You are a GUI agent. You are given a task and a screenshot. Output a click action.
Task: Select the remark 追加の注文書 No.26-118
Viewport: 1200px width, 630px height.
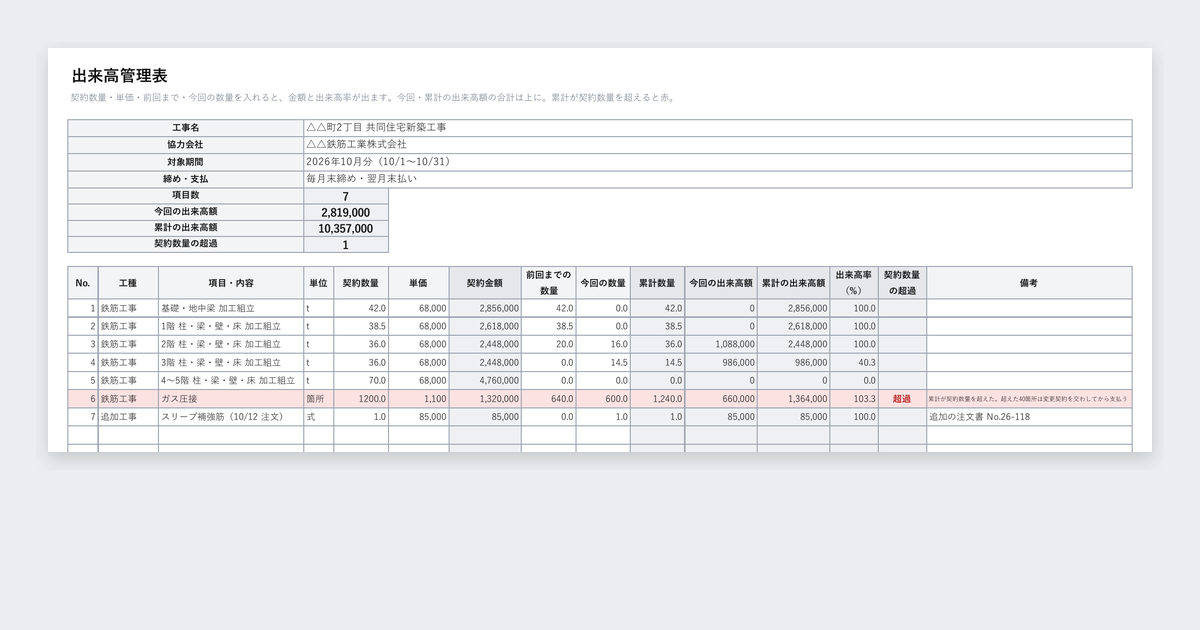point(1029,417)
